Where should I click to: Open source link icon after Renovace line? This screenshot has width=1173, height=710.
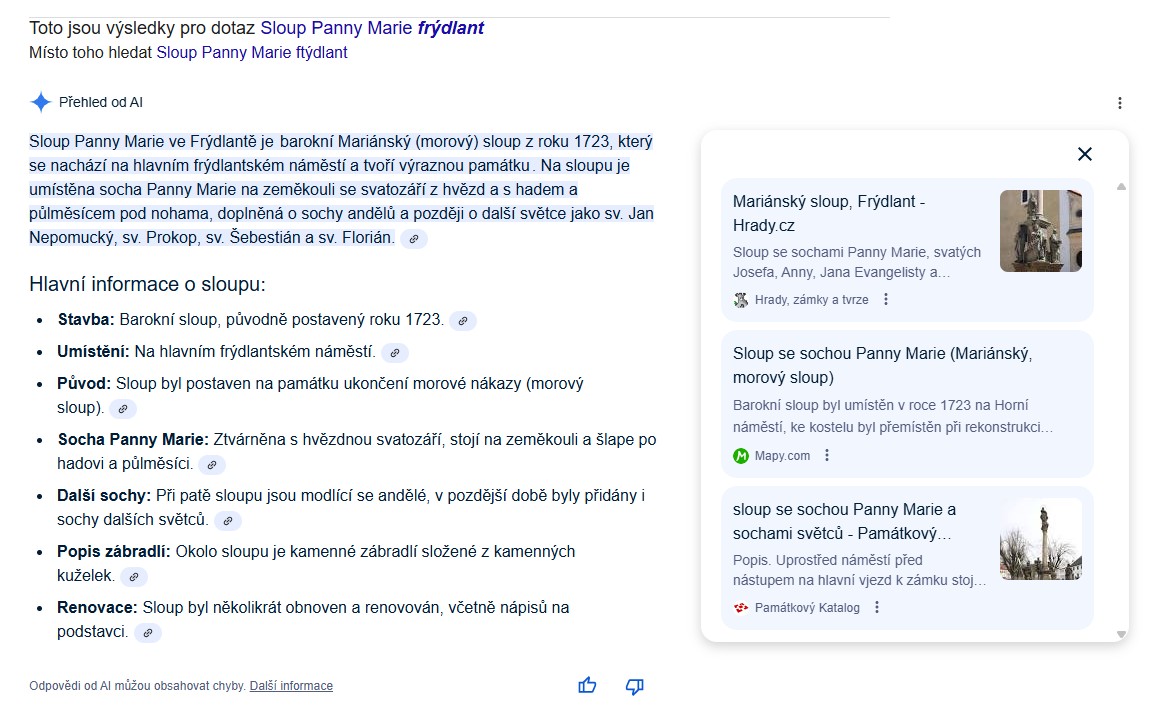click(147, 633)
